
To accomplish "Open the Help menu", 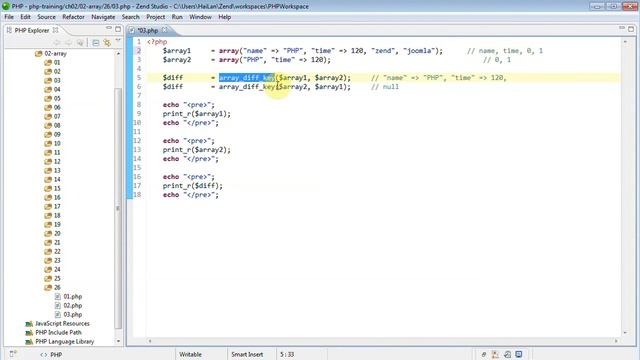I will (x=224, y=17).
